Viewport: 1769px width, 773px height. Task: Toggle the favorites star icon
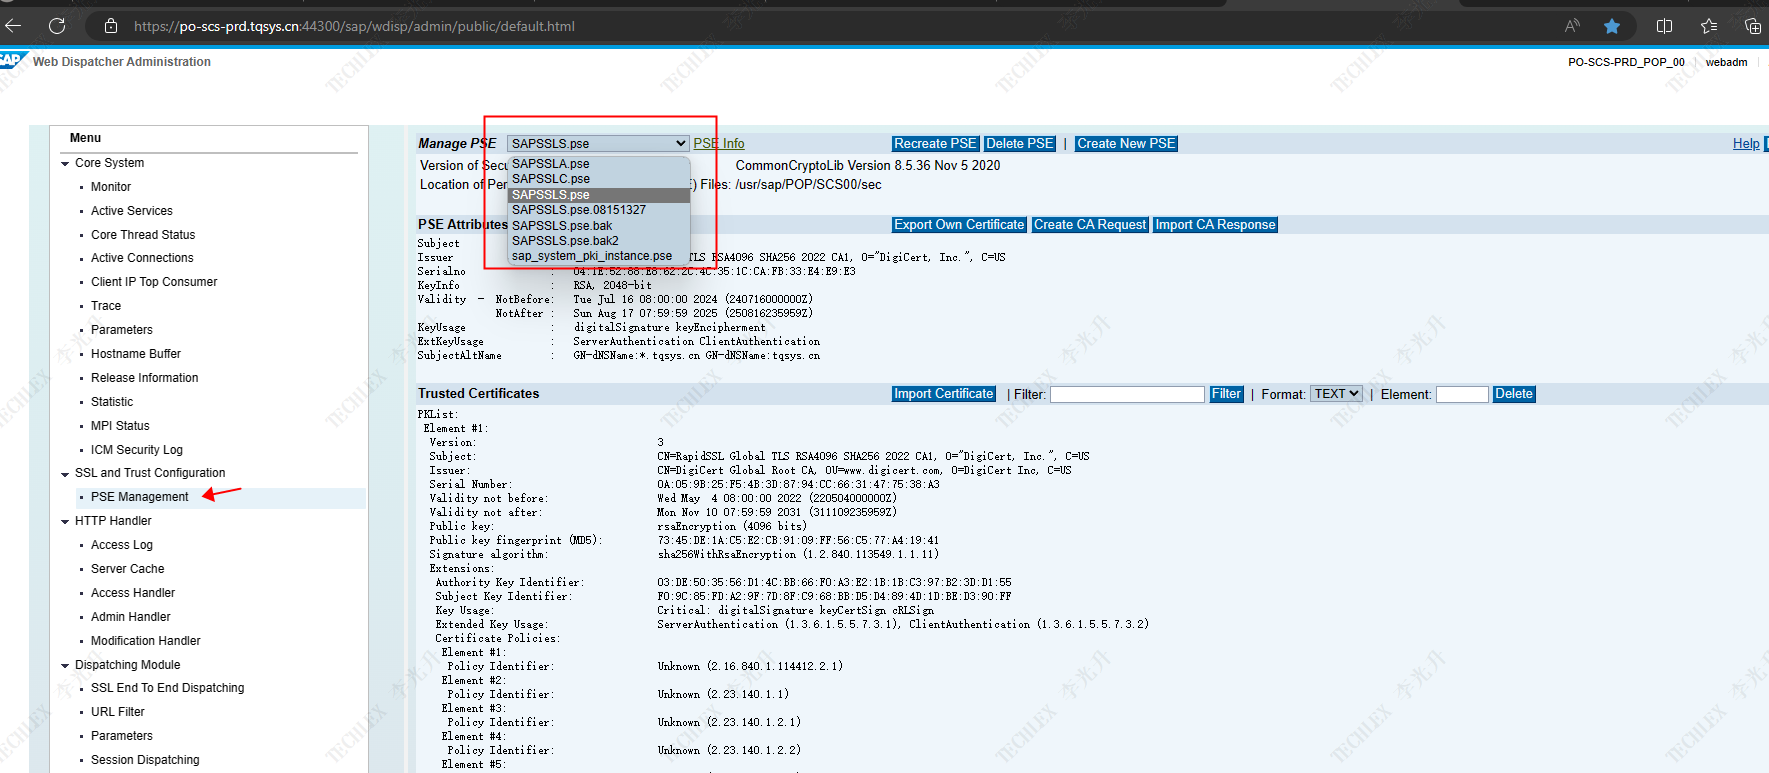click(1612, 26)
